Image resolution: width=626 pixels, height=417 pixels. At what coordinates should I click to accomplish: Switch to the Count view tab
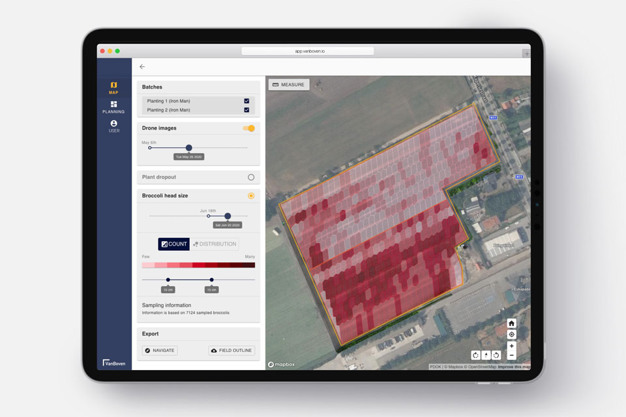[174, 244]
